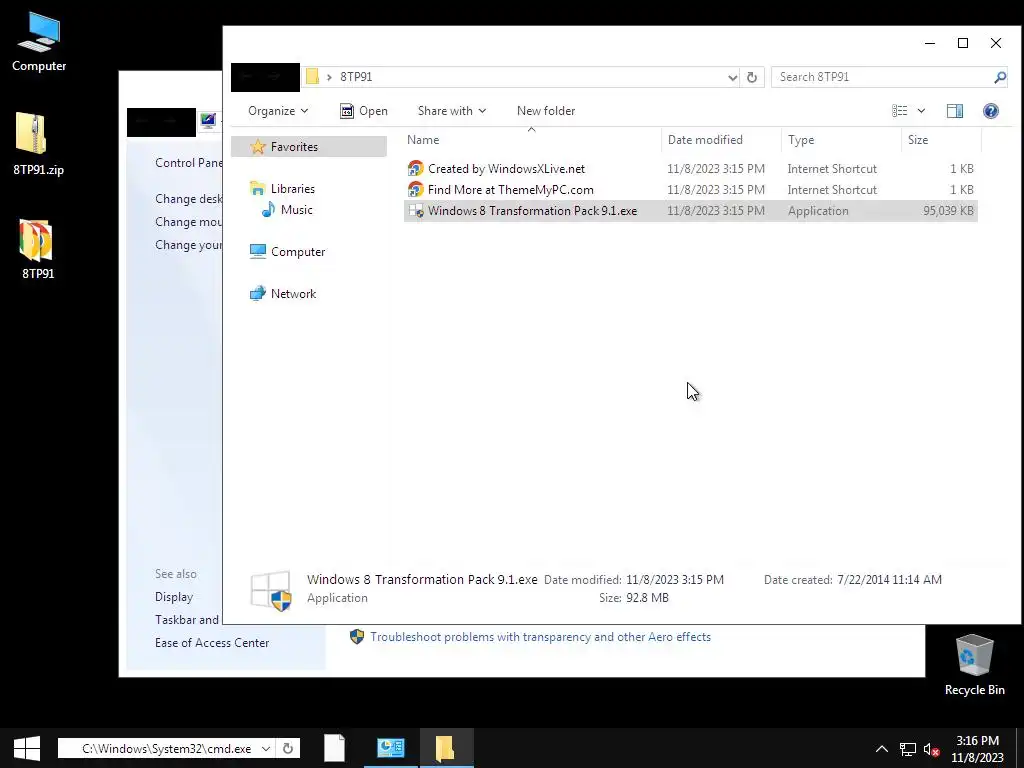Open the taskbar clock and date
Screen dimensions: 1024x768
click(x=977, y=749)
